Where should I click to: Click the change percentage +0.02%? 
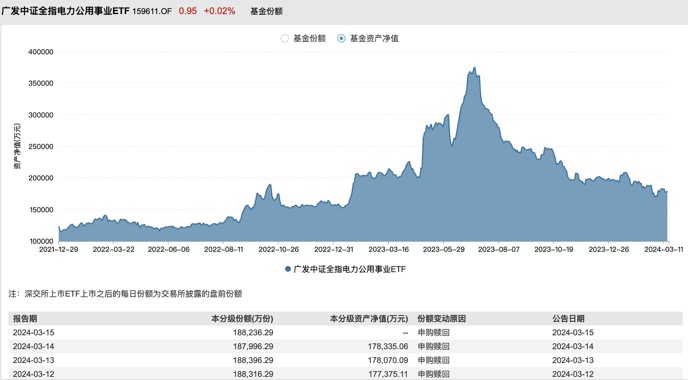point(219,11)
